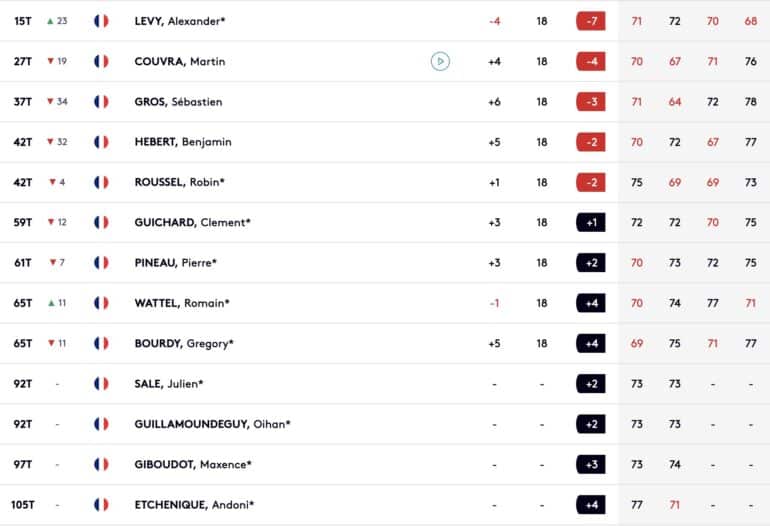
Task: Click the French flag beside ROUSSEL, Robin
Action: click(101, 182)
